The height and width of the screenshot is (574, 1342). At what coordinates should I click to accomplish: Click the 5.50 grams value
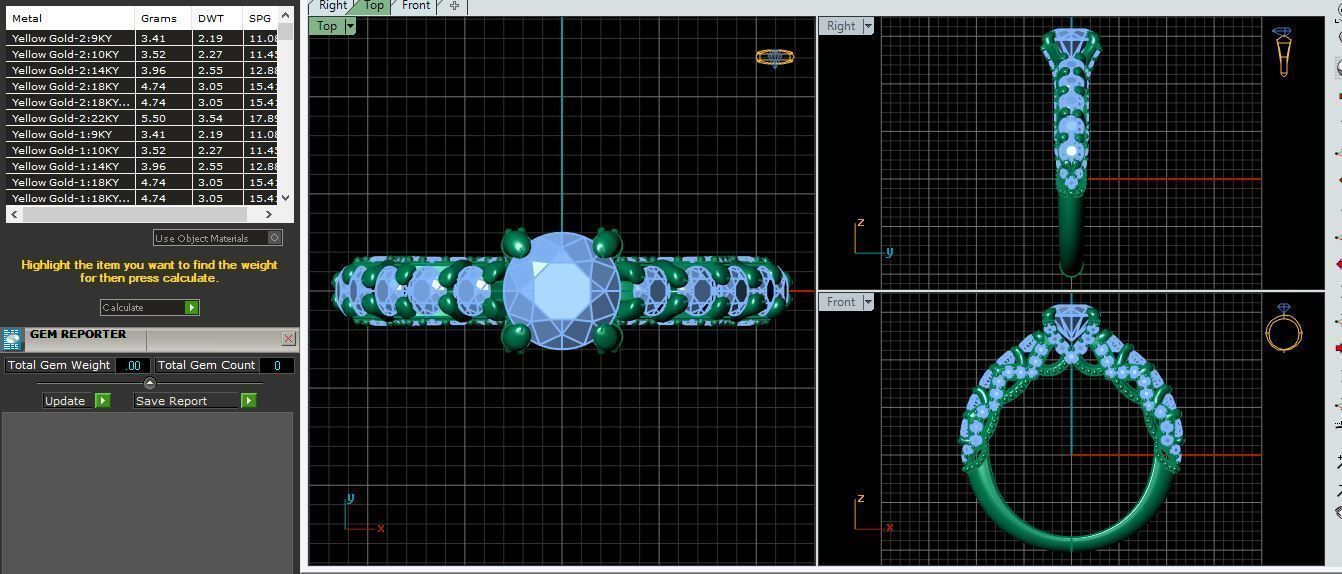[153, 118]
